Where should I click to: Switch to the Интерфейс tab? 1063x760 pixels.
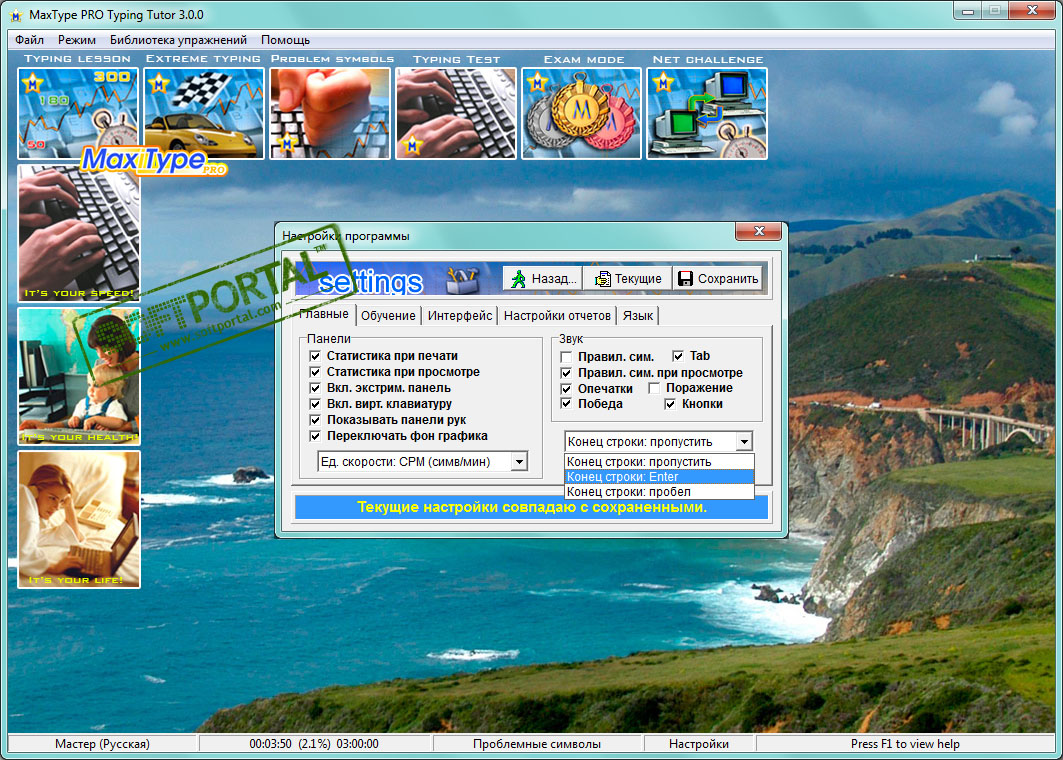point(460,316)
